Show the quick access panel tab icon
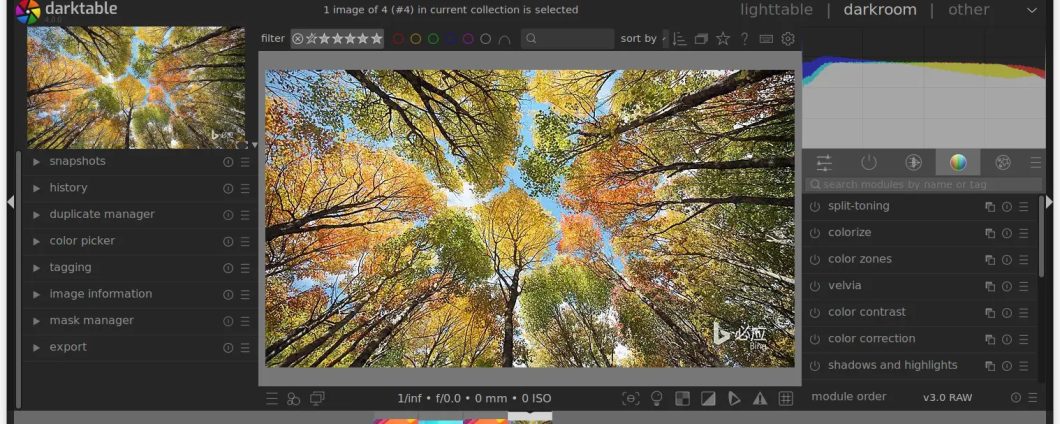Image resolution: width=1060 pixels, height=424 pixels. pos(824,162)
